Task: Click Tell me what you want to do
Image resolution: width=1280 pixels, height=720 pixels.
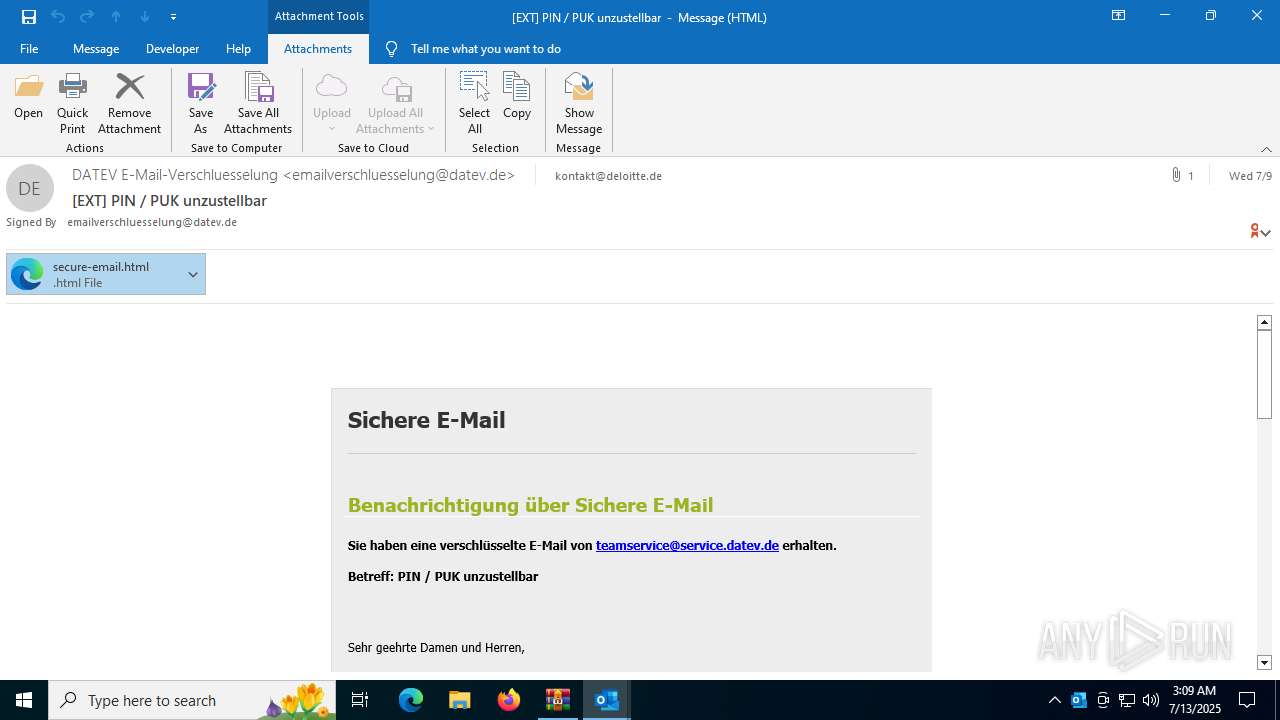Action: click(485, 48)
